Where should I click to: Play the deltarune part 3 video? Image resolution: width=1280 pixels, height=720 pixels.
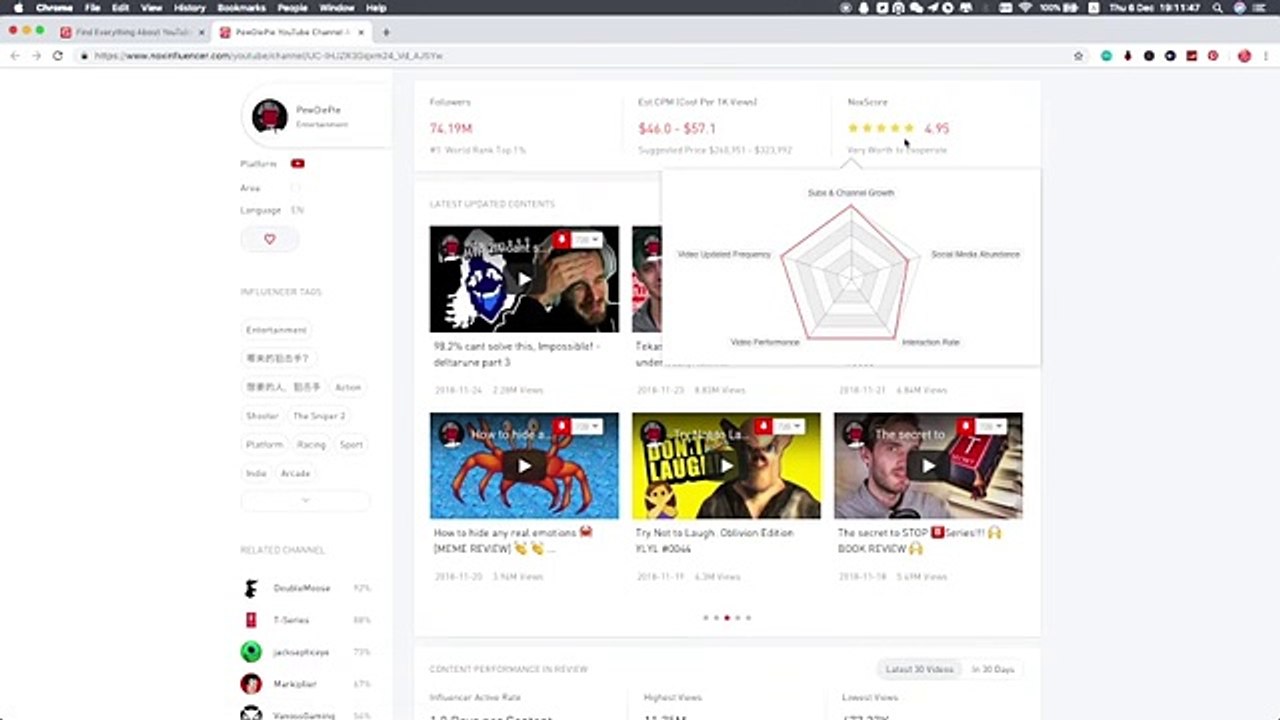point(524,279)
